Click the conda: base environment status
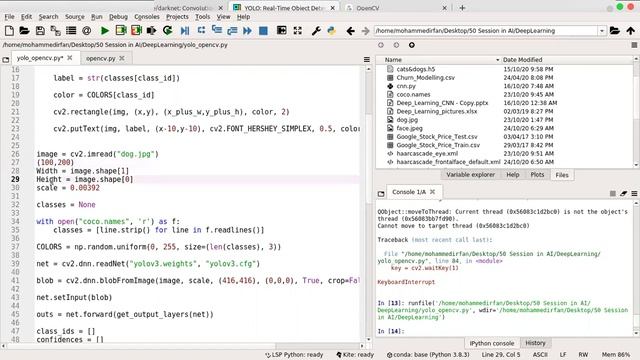 click(x=428, y=355)
